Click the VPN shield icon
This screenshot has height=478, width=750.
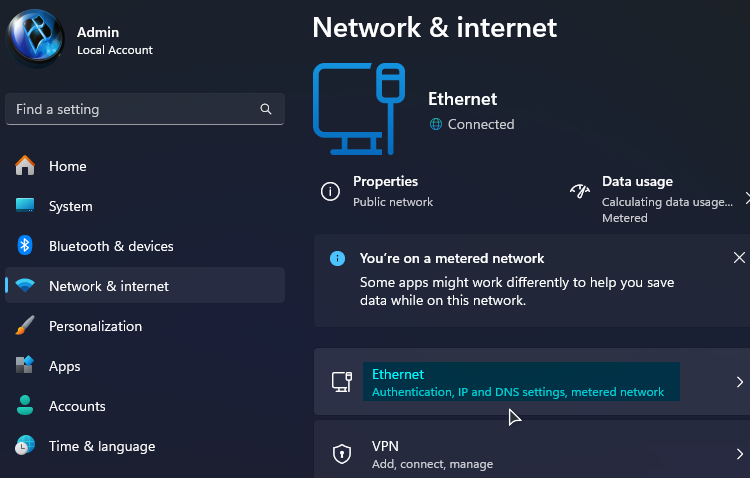click(342, 454)
